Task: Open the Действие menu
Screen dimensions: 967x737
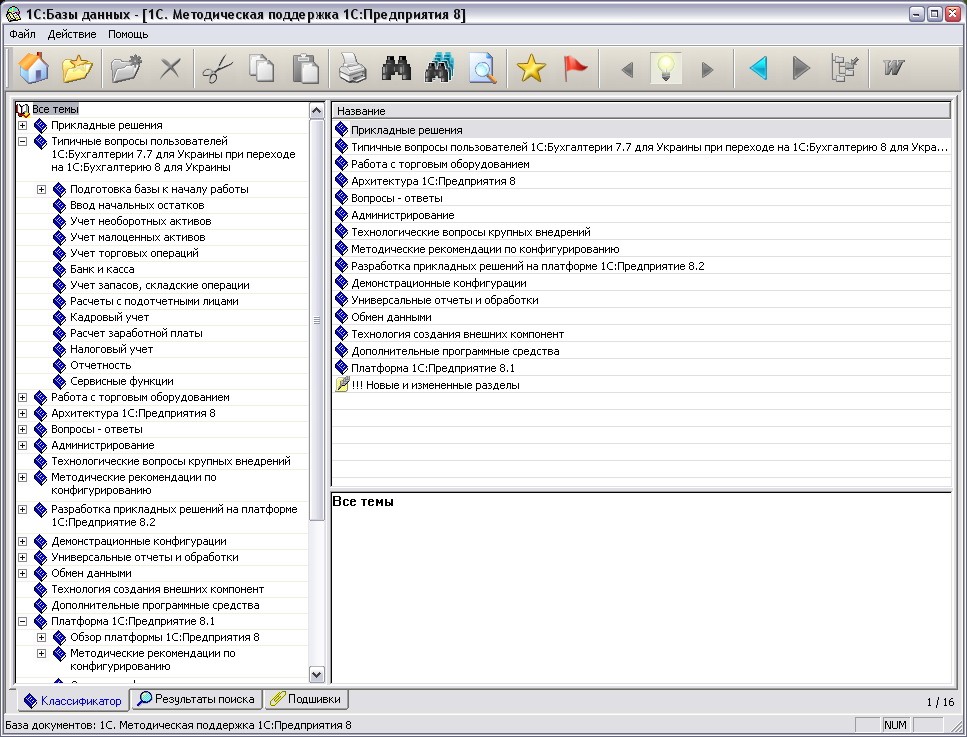Action: click(72, 35)
